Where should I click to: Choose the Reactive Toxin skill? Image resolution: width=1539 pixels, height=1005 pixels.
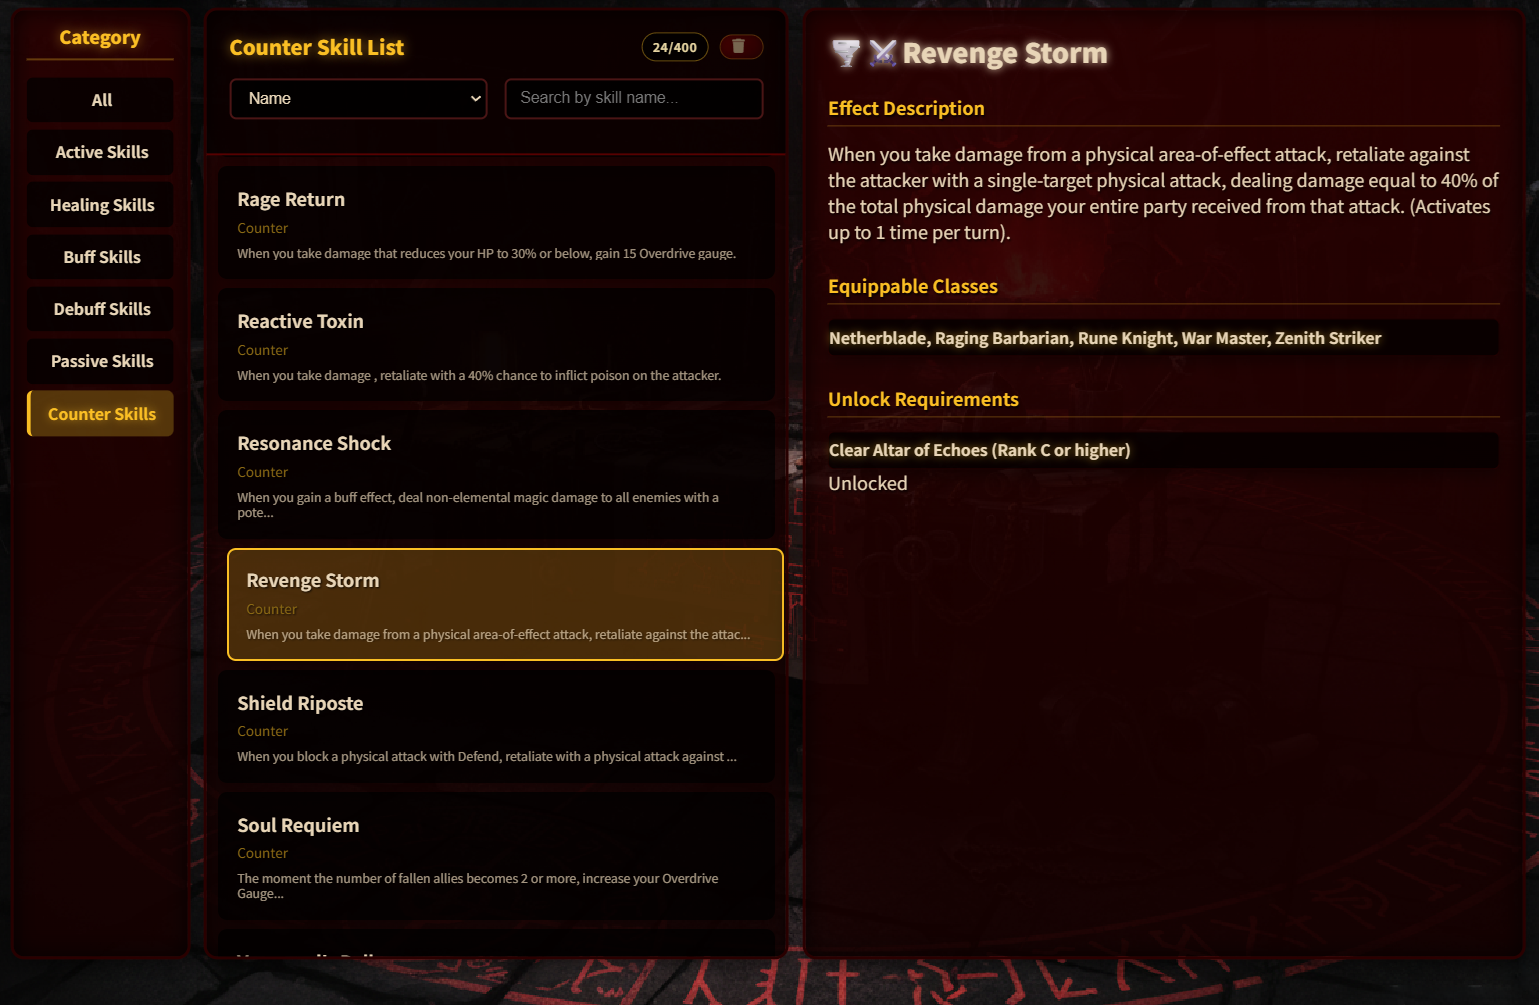[496, 345]
